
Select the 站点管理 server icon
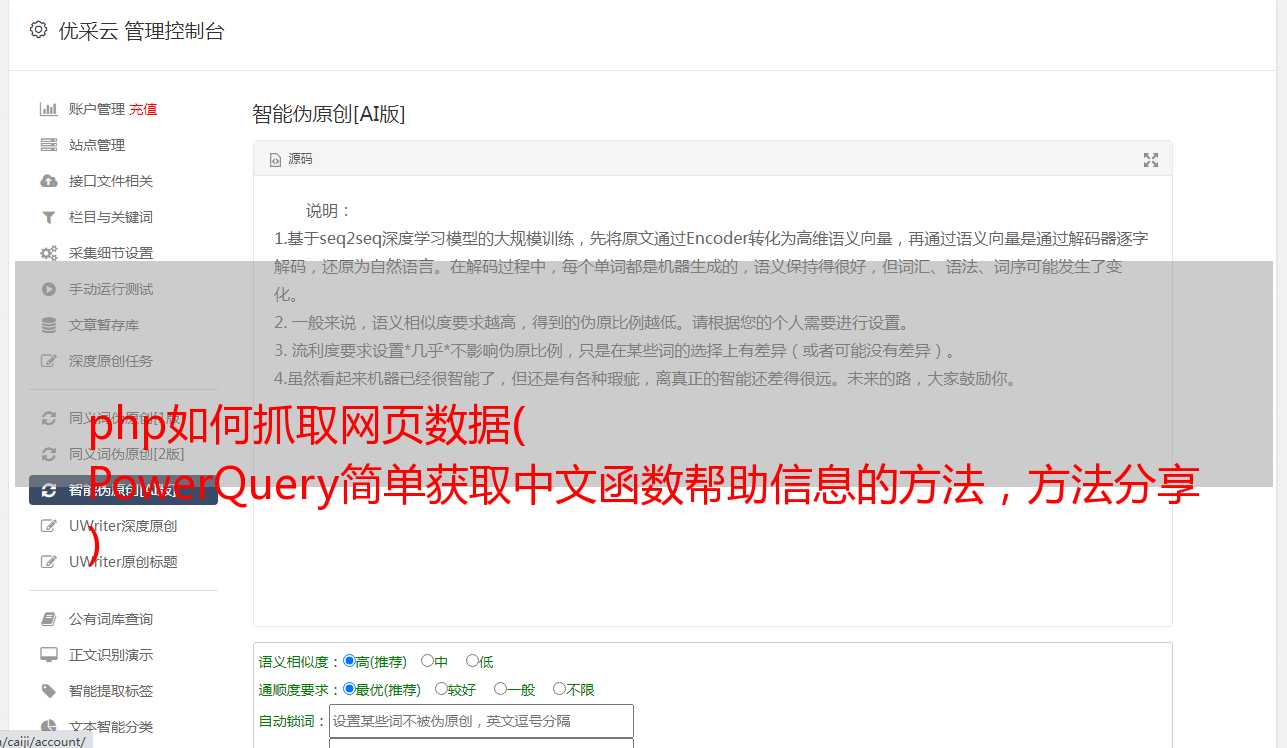(48, 145)
